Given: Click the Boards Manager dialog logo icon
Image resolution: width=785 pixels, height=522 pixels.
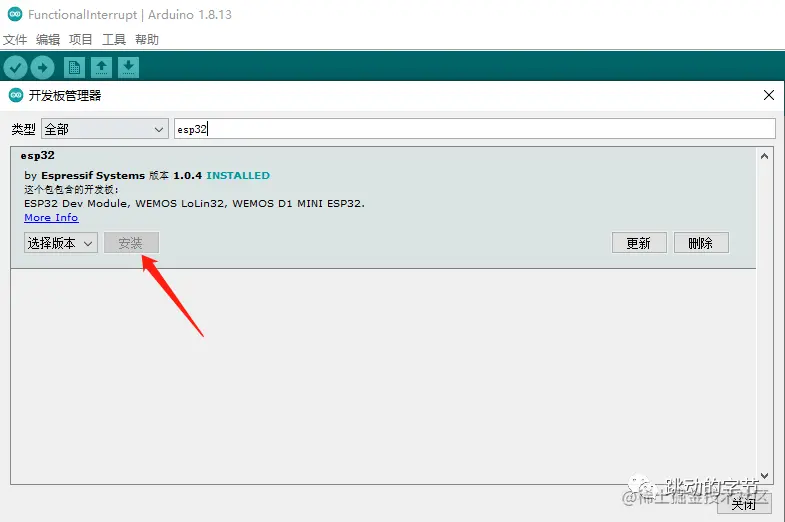Looking at the screenshot, I should coord(16,95).
